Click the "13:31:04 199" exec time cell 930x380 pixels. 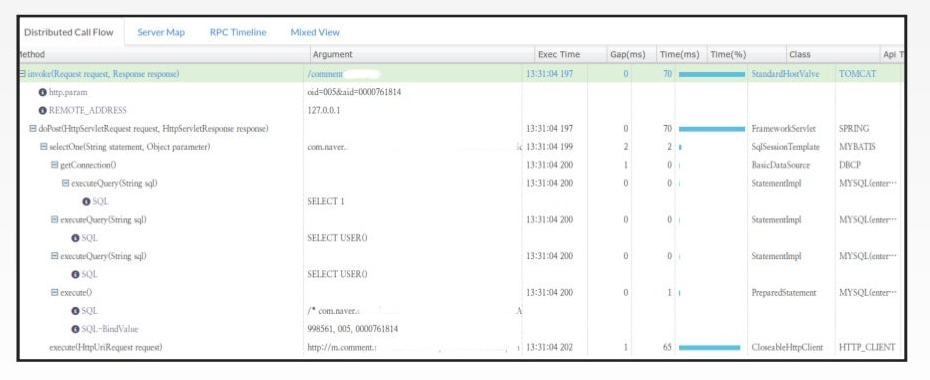[550, 147]
